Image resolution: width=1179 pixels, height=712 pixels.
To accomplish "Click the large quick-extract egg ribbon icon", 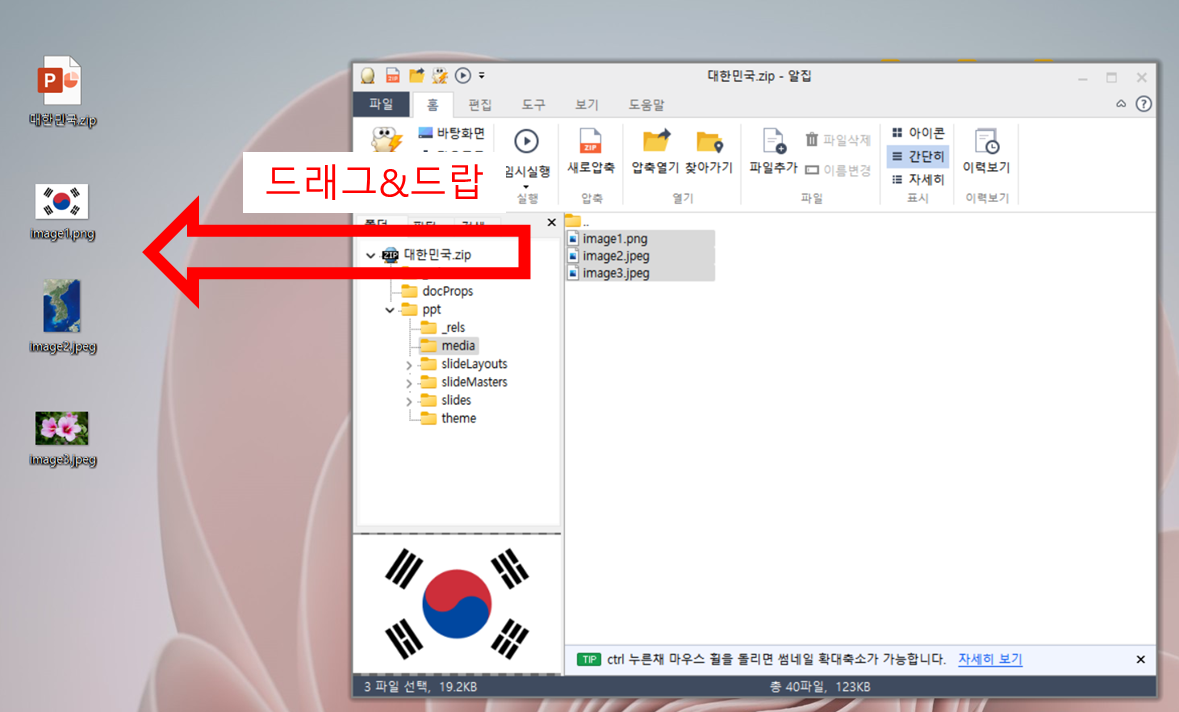I will (386, 140).
